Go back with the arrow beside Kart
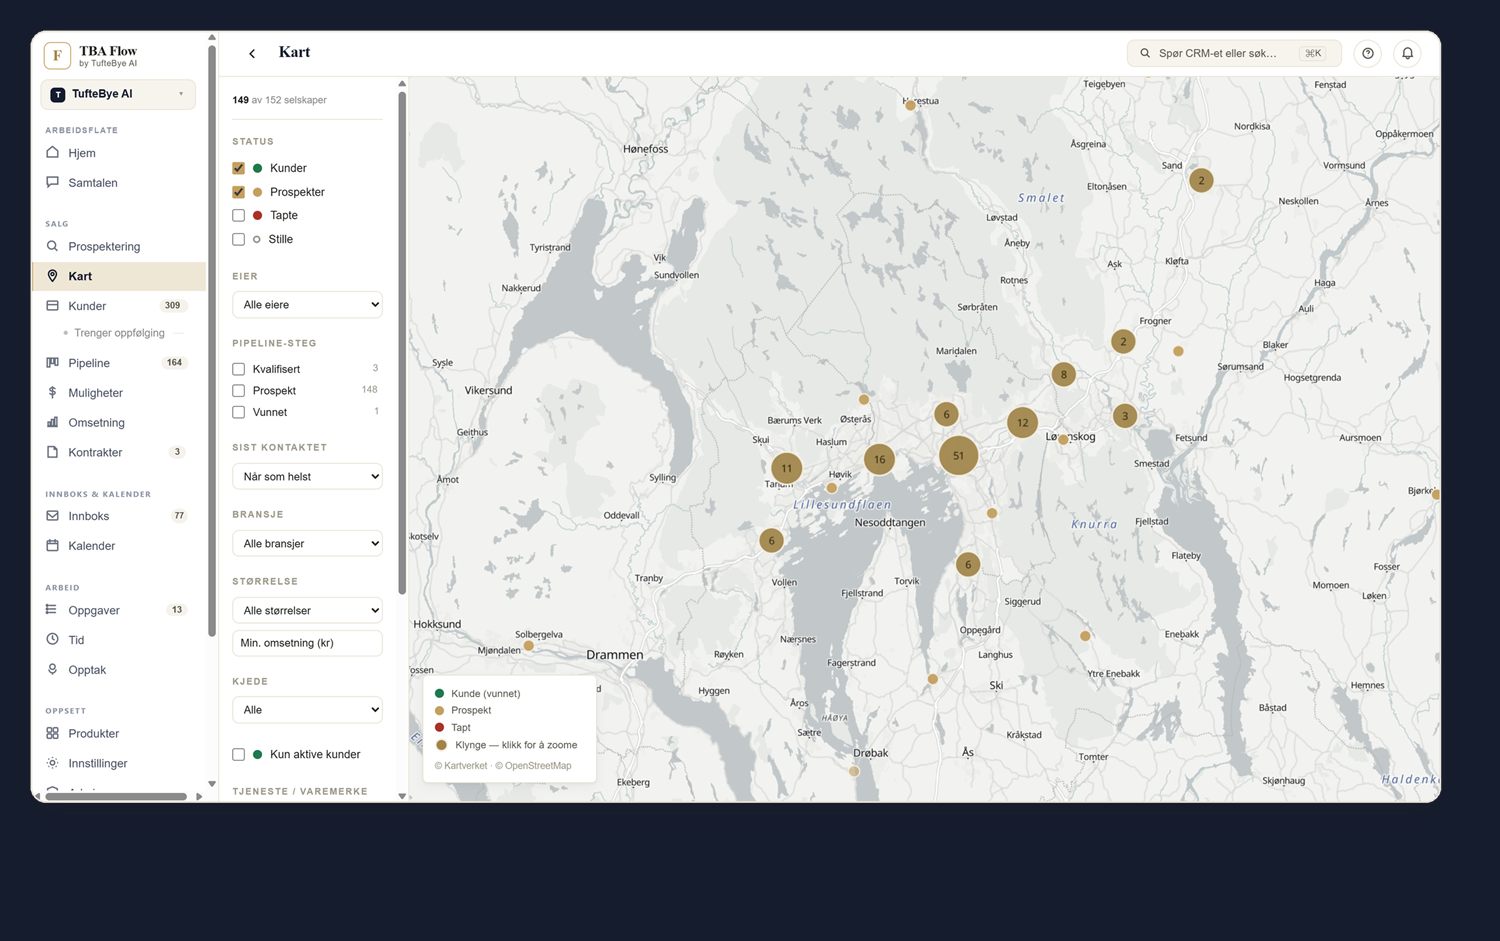 252,53
